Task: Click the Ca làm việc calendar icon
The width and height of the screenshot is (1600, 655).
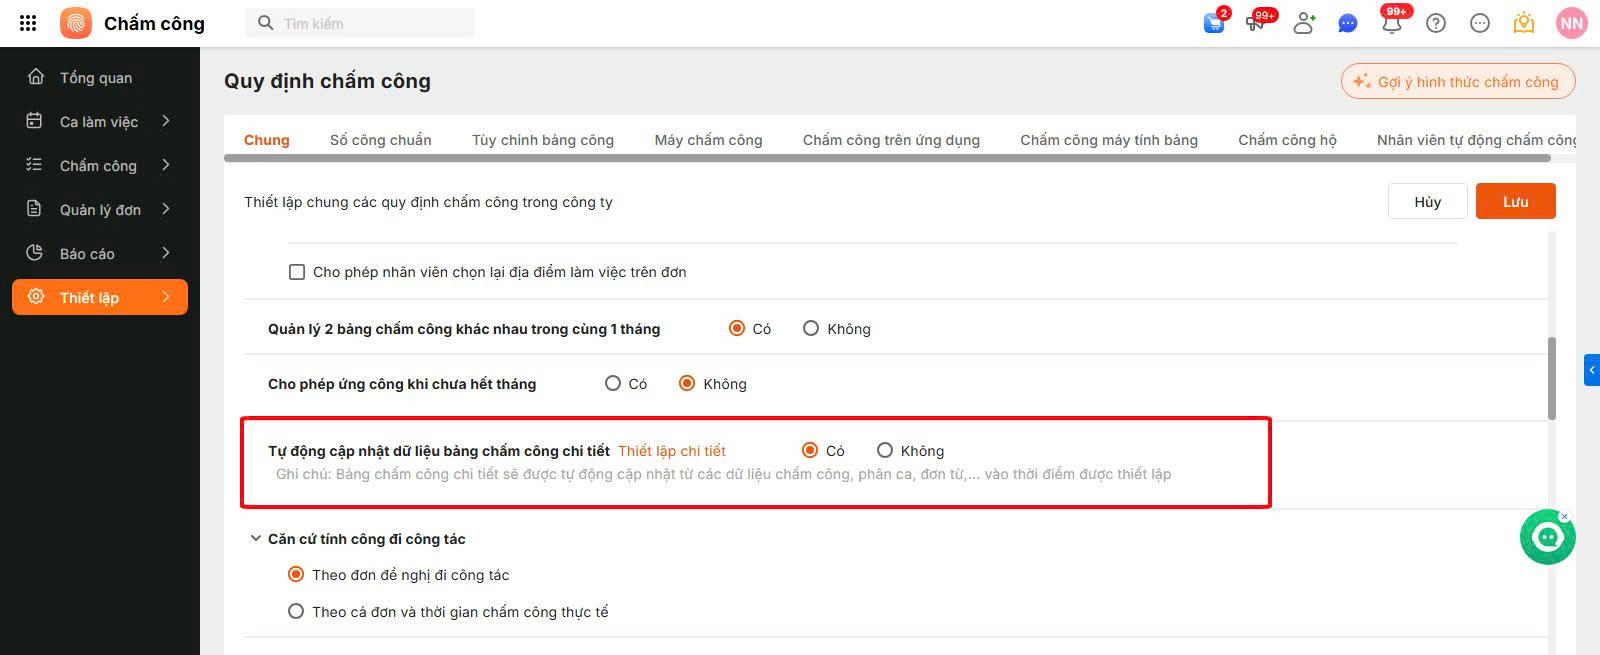Action: 35,121
